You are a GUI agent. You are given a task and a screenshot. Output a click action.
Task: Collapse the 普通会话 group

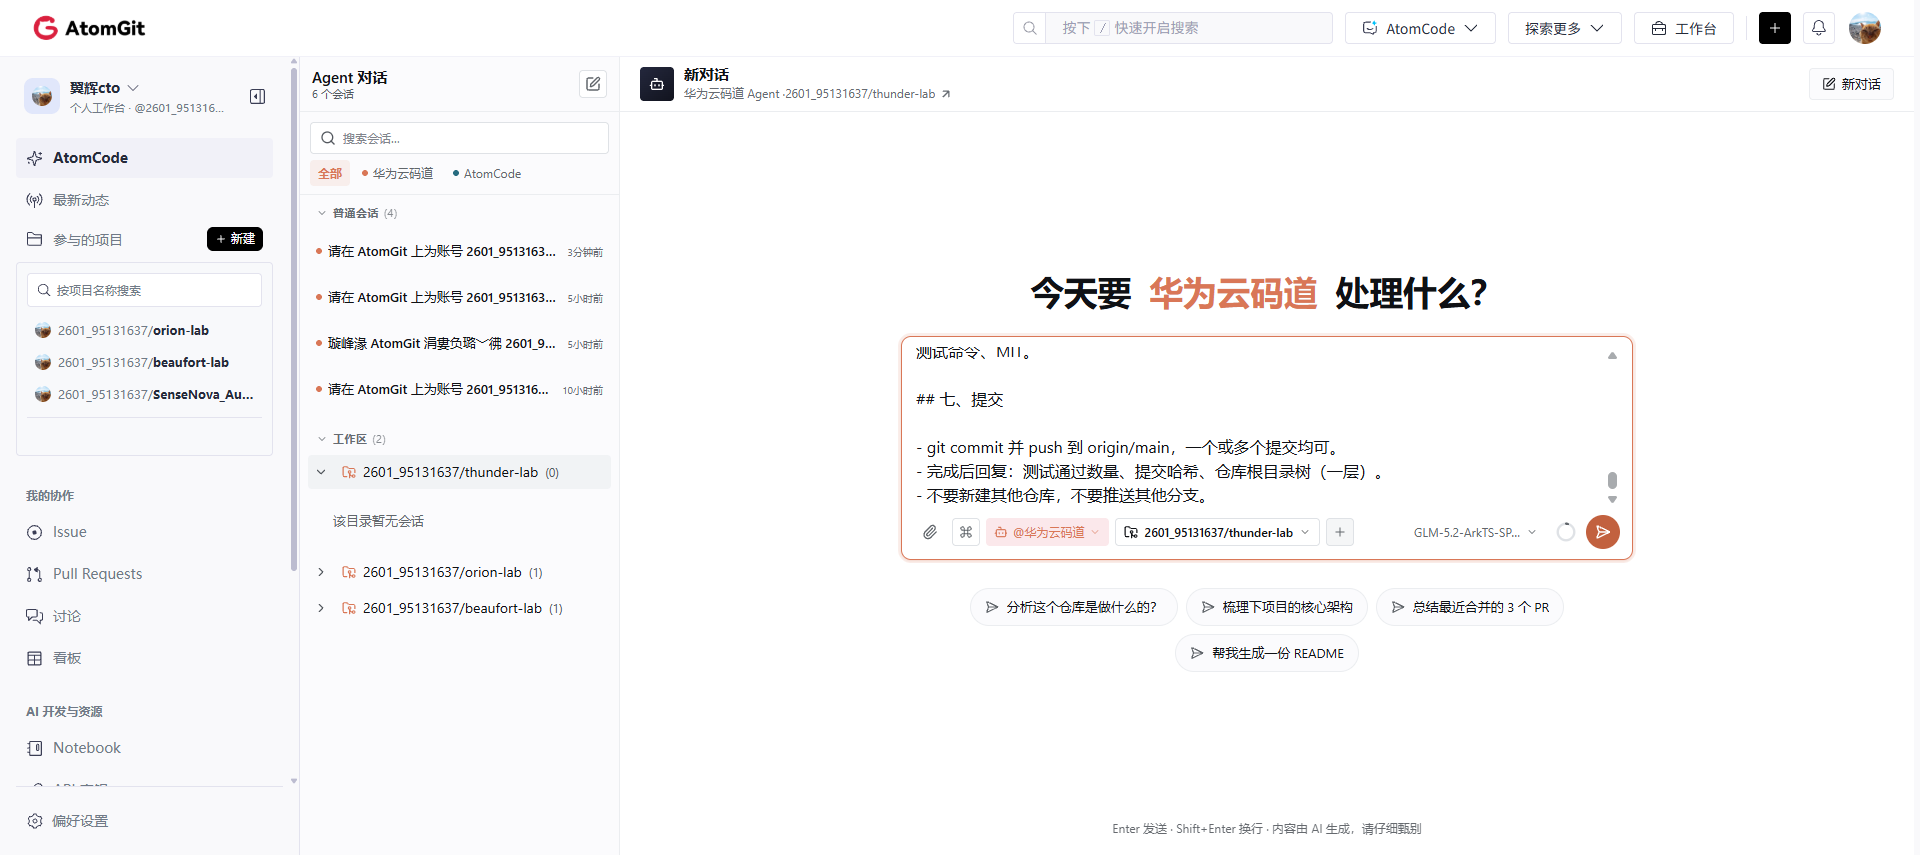tap(322, 213)
